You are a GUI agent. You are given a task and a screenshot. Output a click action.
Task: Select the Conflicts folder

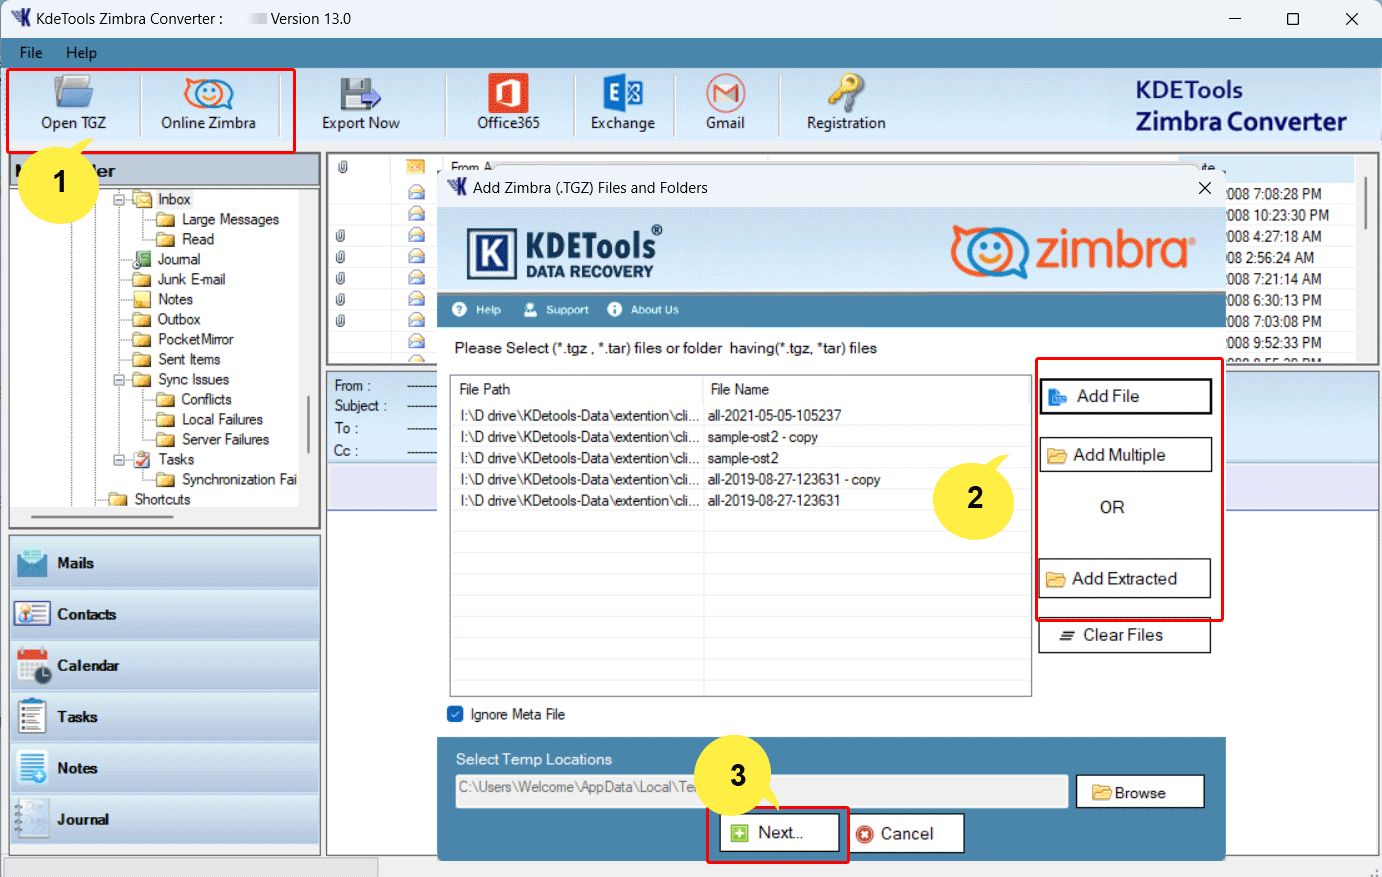point(206,399)
